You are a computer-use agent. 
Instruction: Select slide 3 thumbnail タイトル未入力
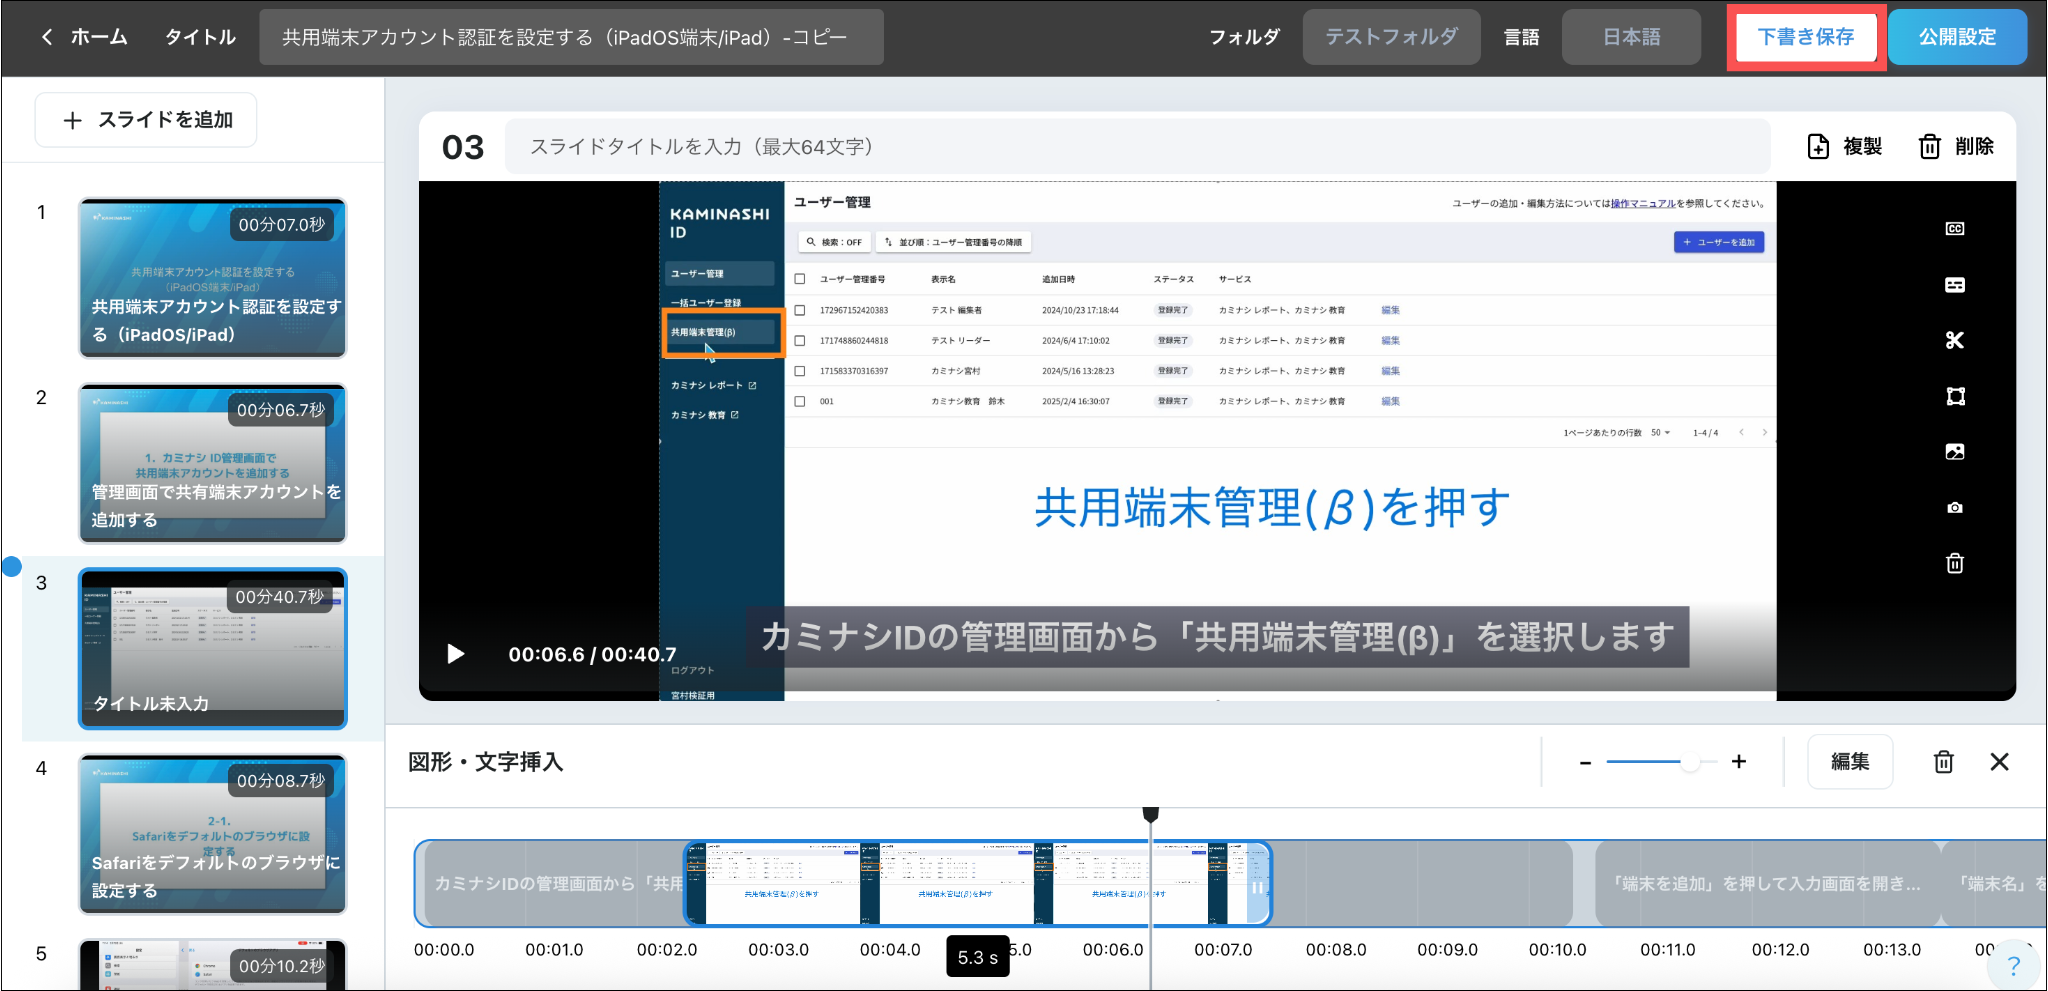[213, 648]
